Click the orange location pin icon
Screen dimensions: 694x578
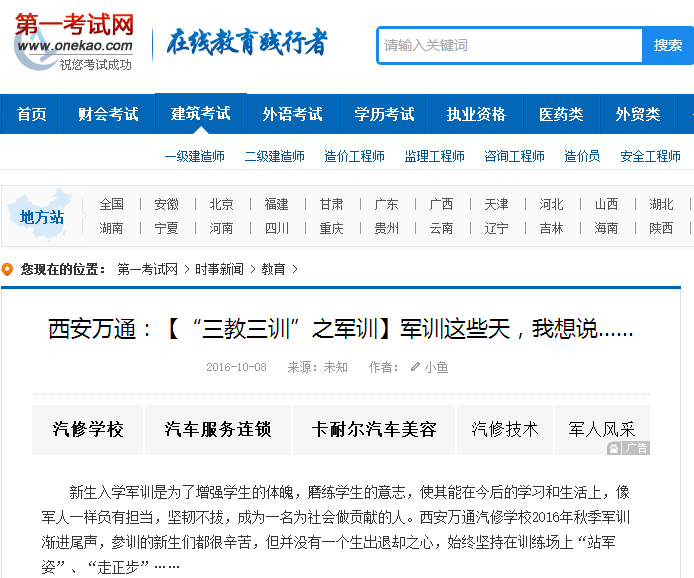tap(8, 269)
